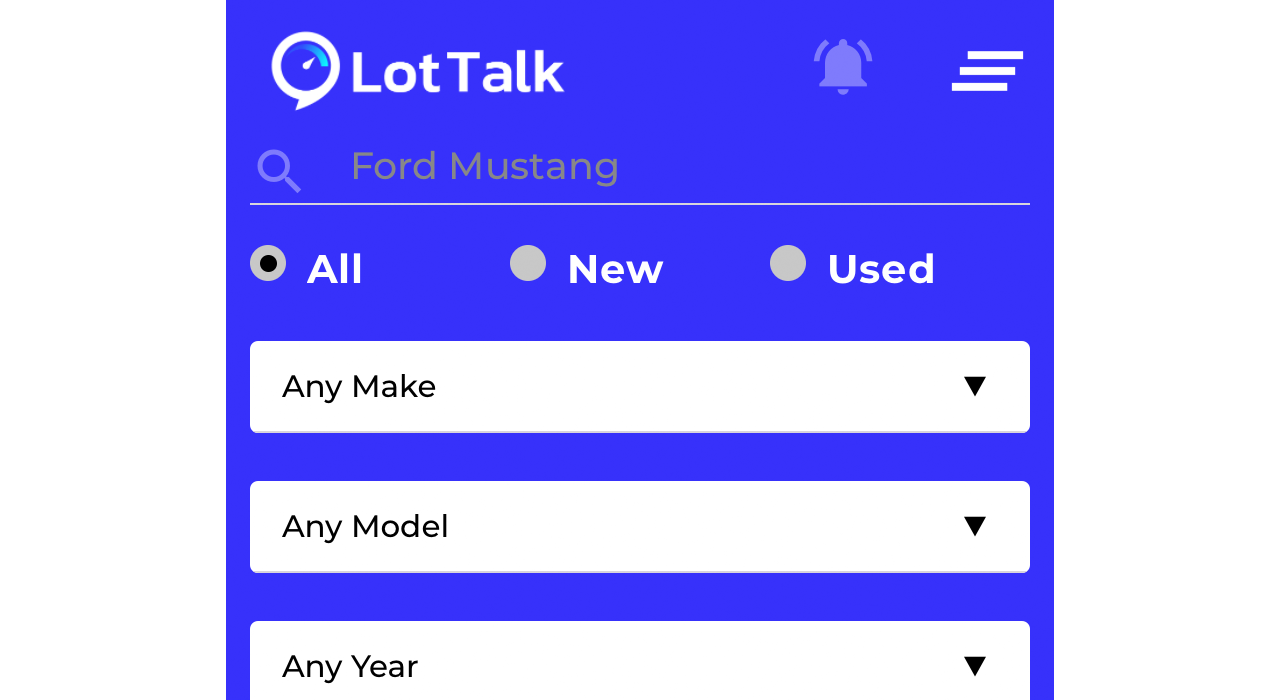Click the Any Make dropdown arrow

[x=975, y=386]
